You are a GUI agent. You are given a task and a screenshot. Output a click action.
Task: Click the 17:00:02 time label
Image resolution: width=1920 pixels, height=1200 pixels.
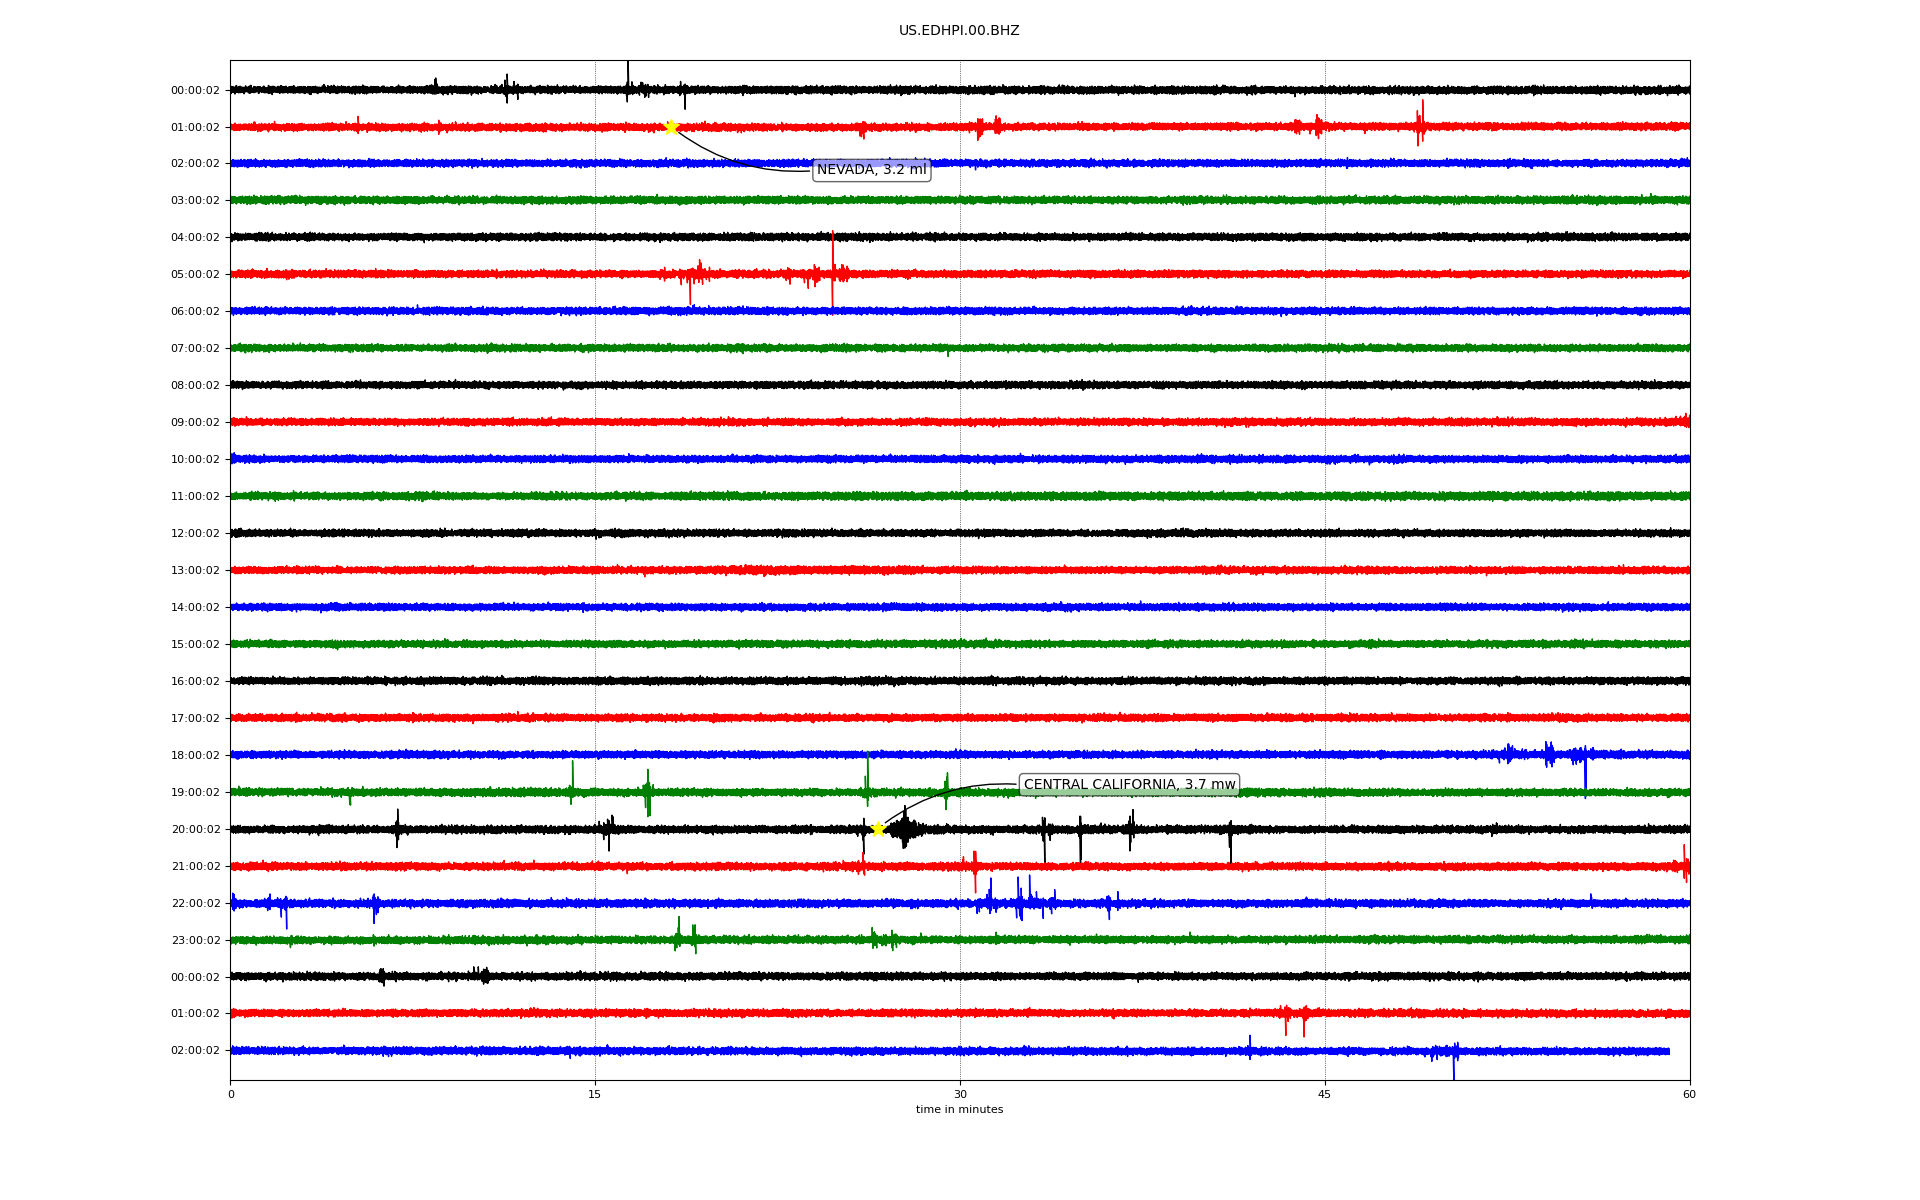click(195, 719)
